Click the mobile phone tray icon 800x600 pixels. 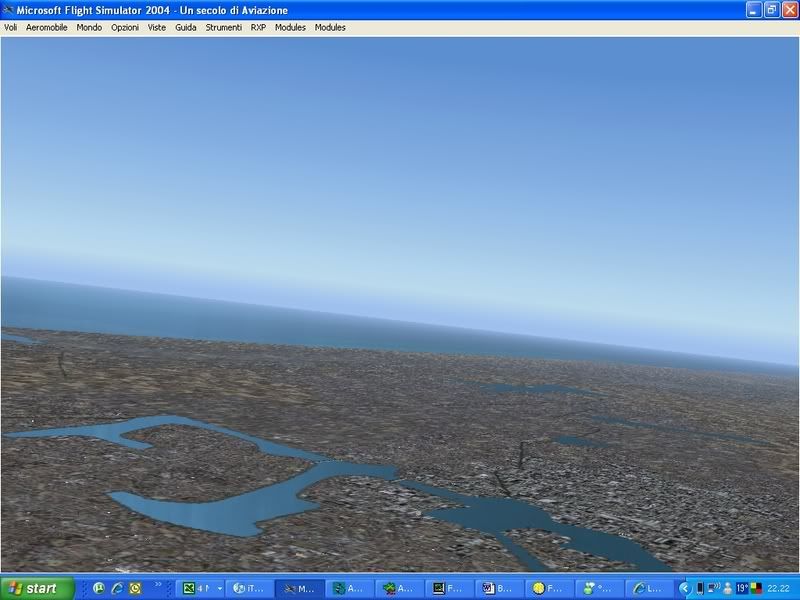[700, 588]
